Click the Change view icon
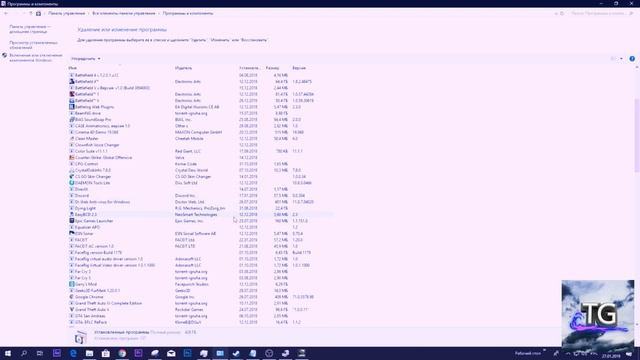The image size is (640, 360). [613, 59]
